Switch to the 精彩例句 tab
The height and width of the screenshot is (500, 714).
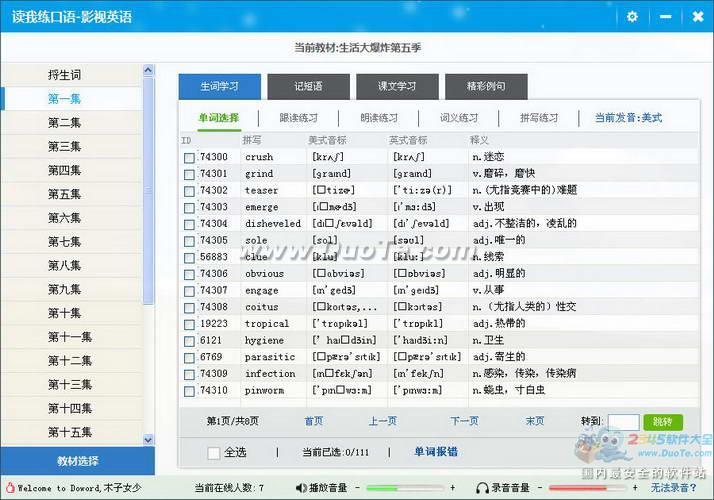point(486,87)
